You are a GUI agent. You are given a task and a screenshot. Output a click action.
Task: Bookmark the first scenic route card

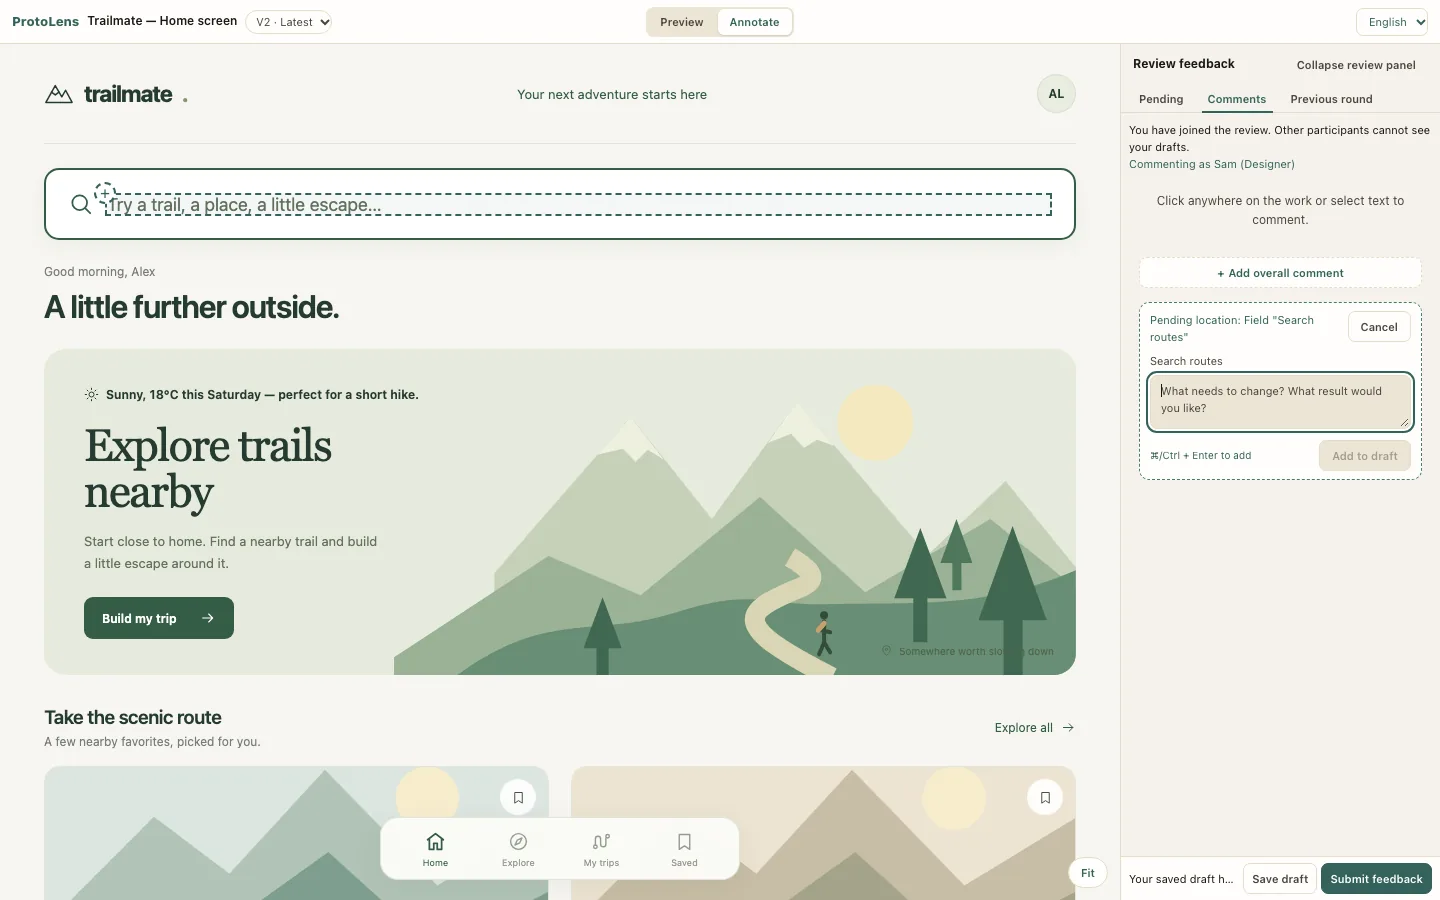pos(518,797)
